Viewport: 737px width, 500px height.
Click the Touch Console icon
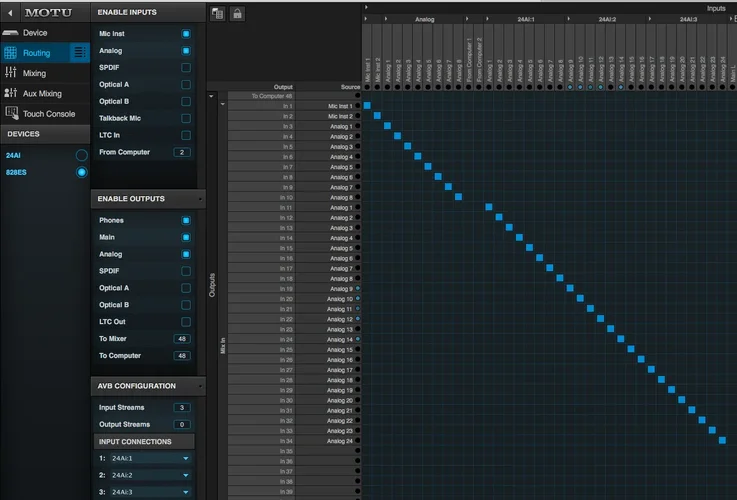click(x=11, y=114)
